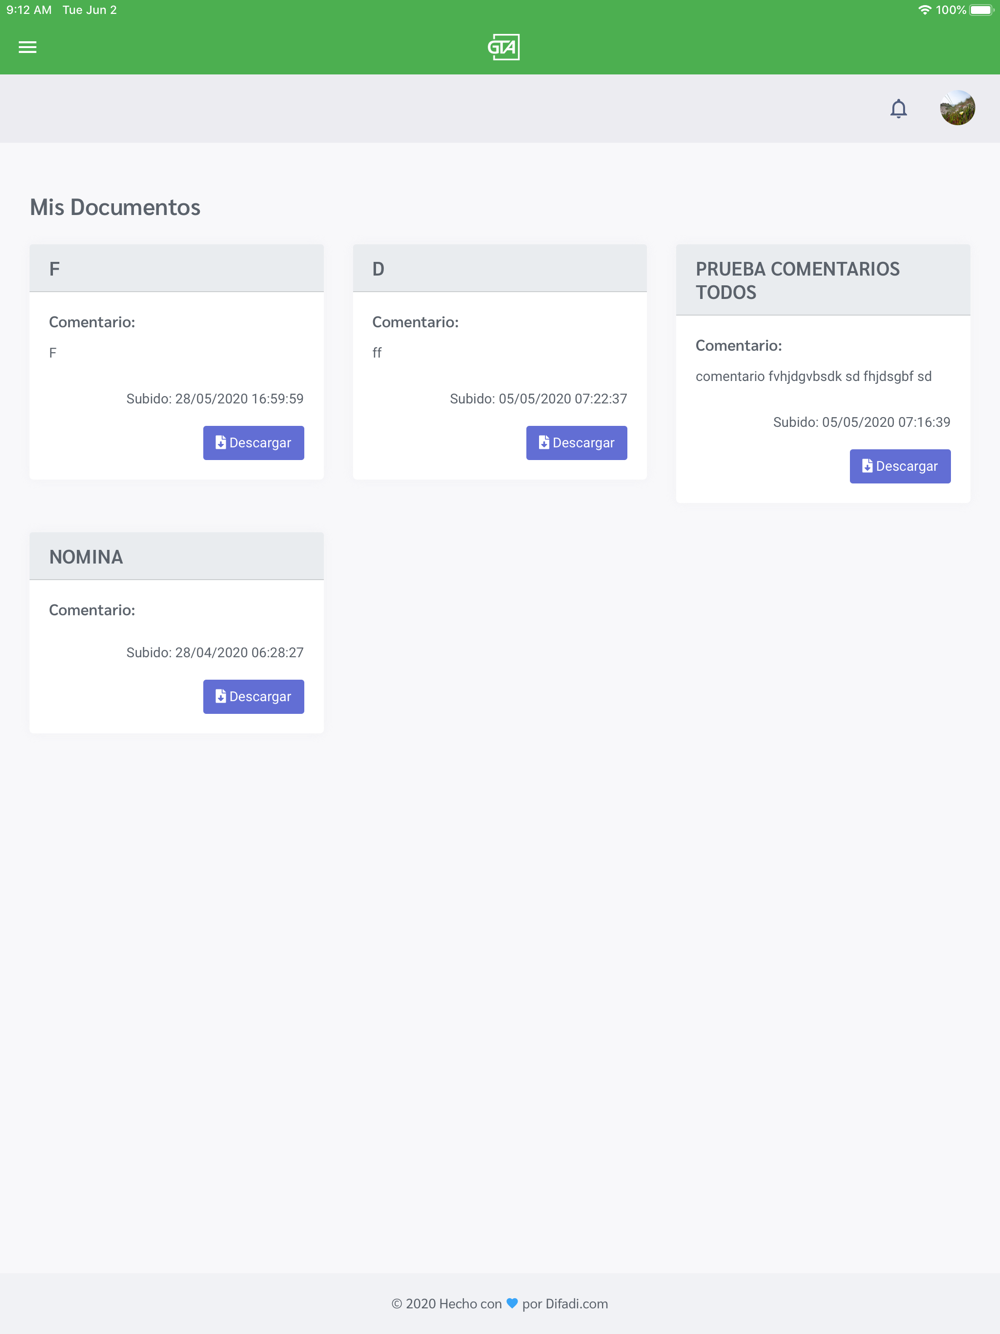Download the document titled D
This screenshot has height=1334, width=1000.
(x=576, y=443)
